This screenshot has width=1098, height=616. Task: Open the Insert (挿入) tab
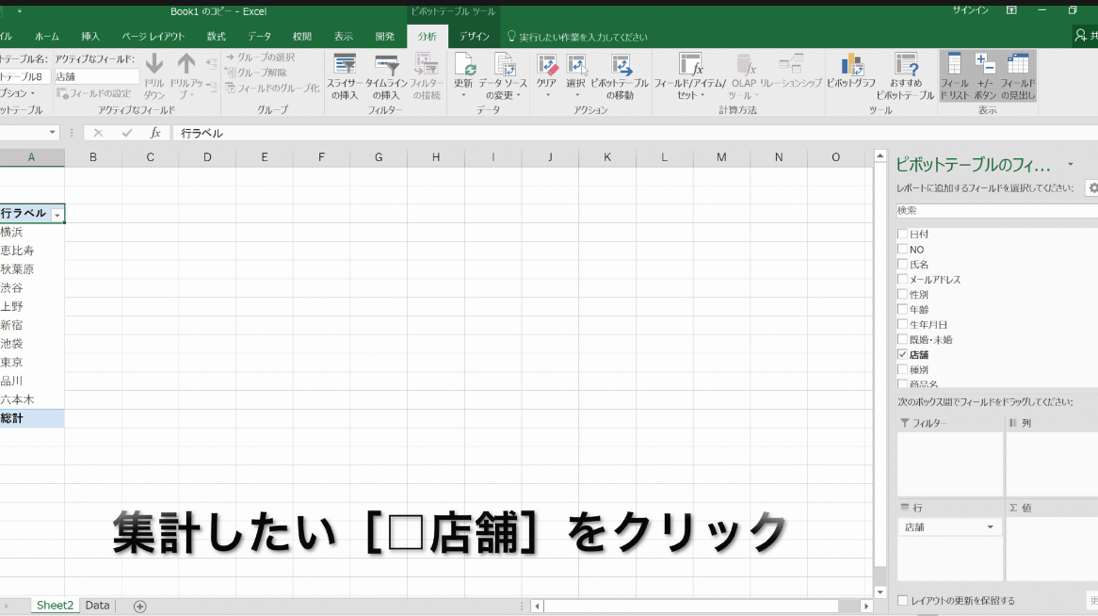[90, 36]
